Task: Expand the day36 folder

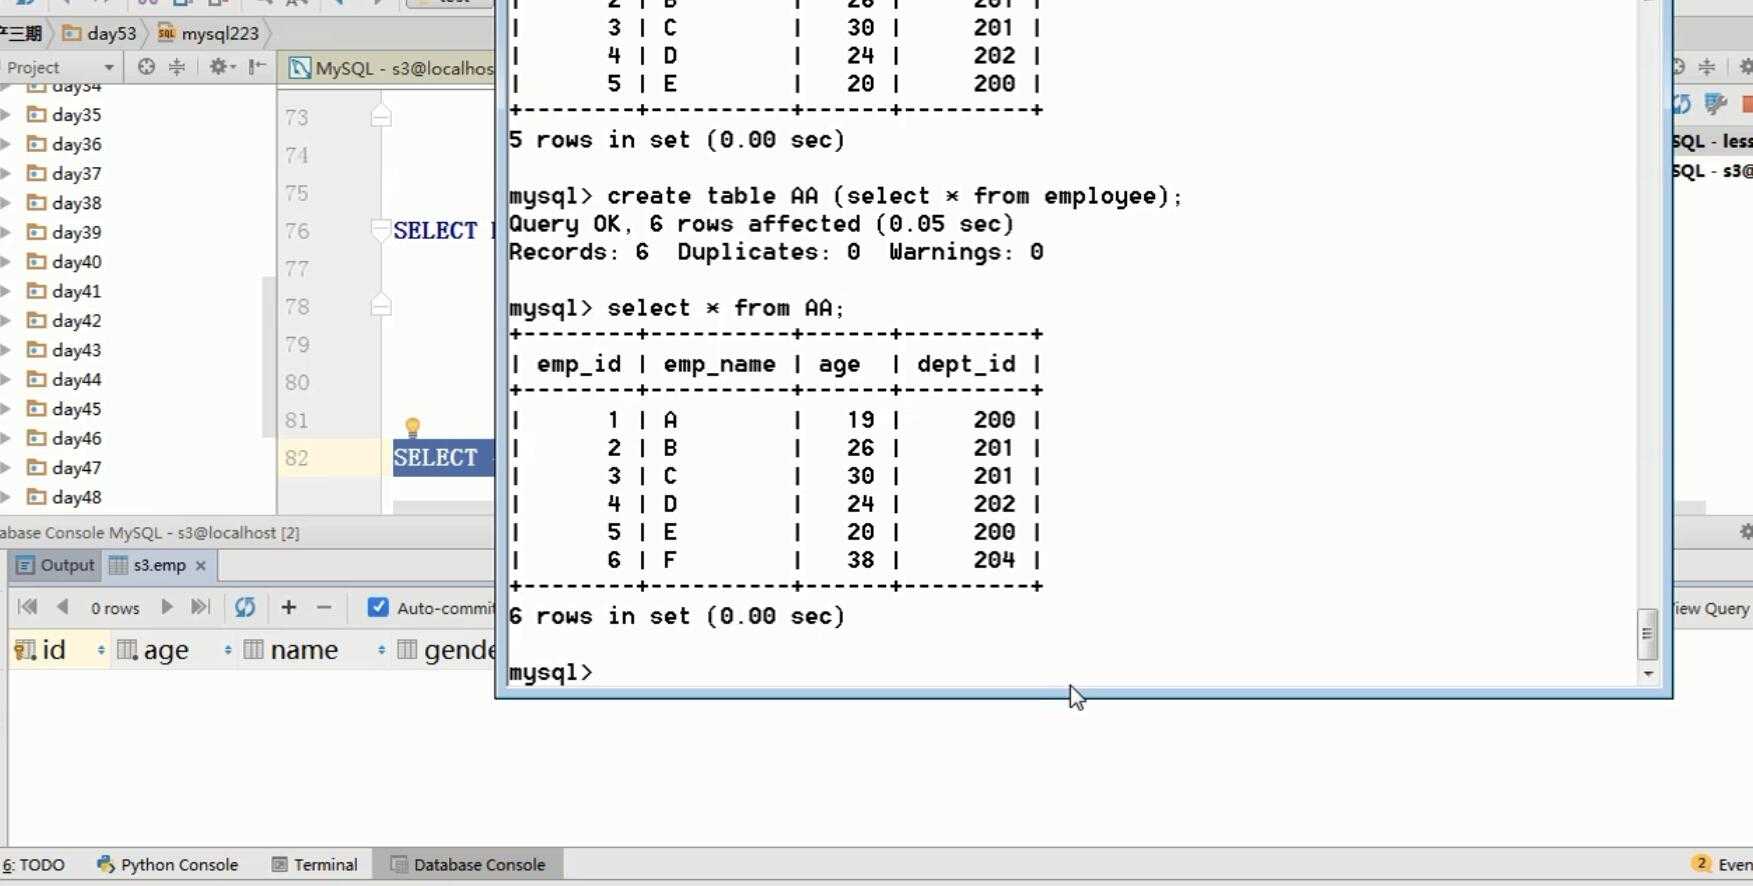Action: point(5,144)
